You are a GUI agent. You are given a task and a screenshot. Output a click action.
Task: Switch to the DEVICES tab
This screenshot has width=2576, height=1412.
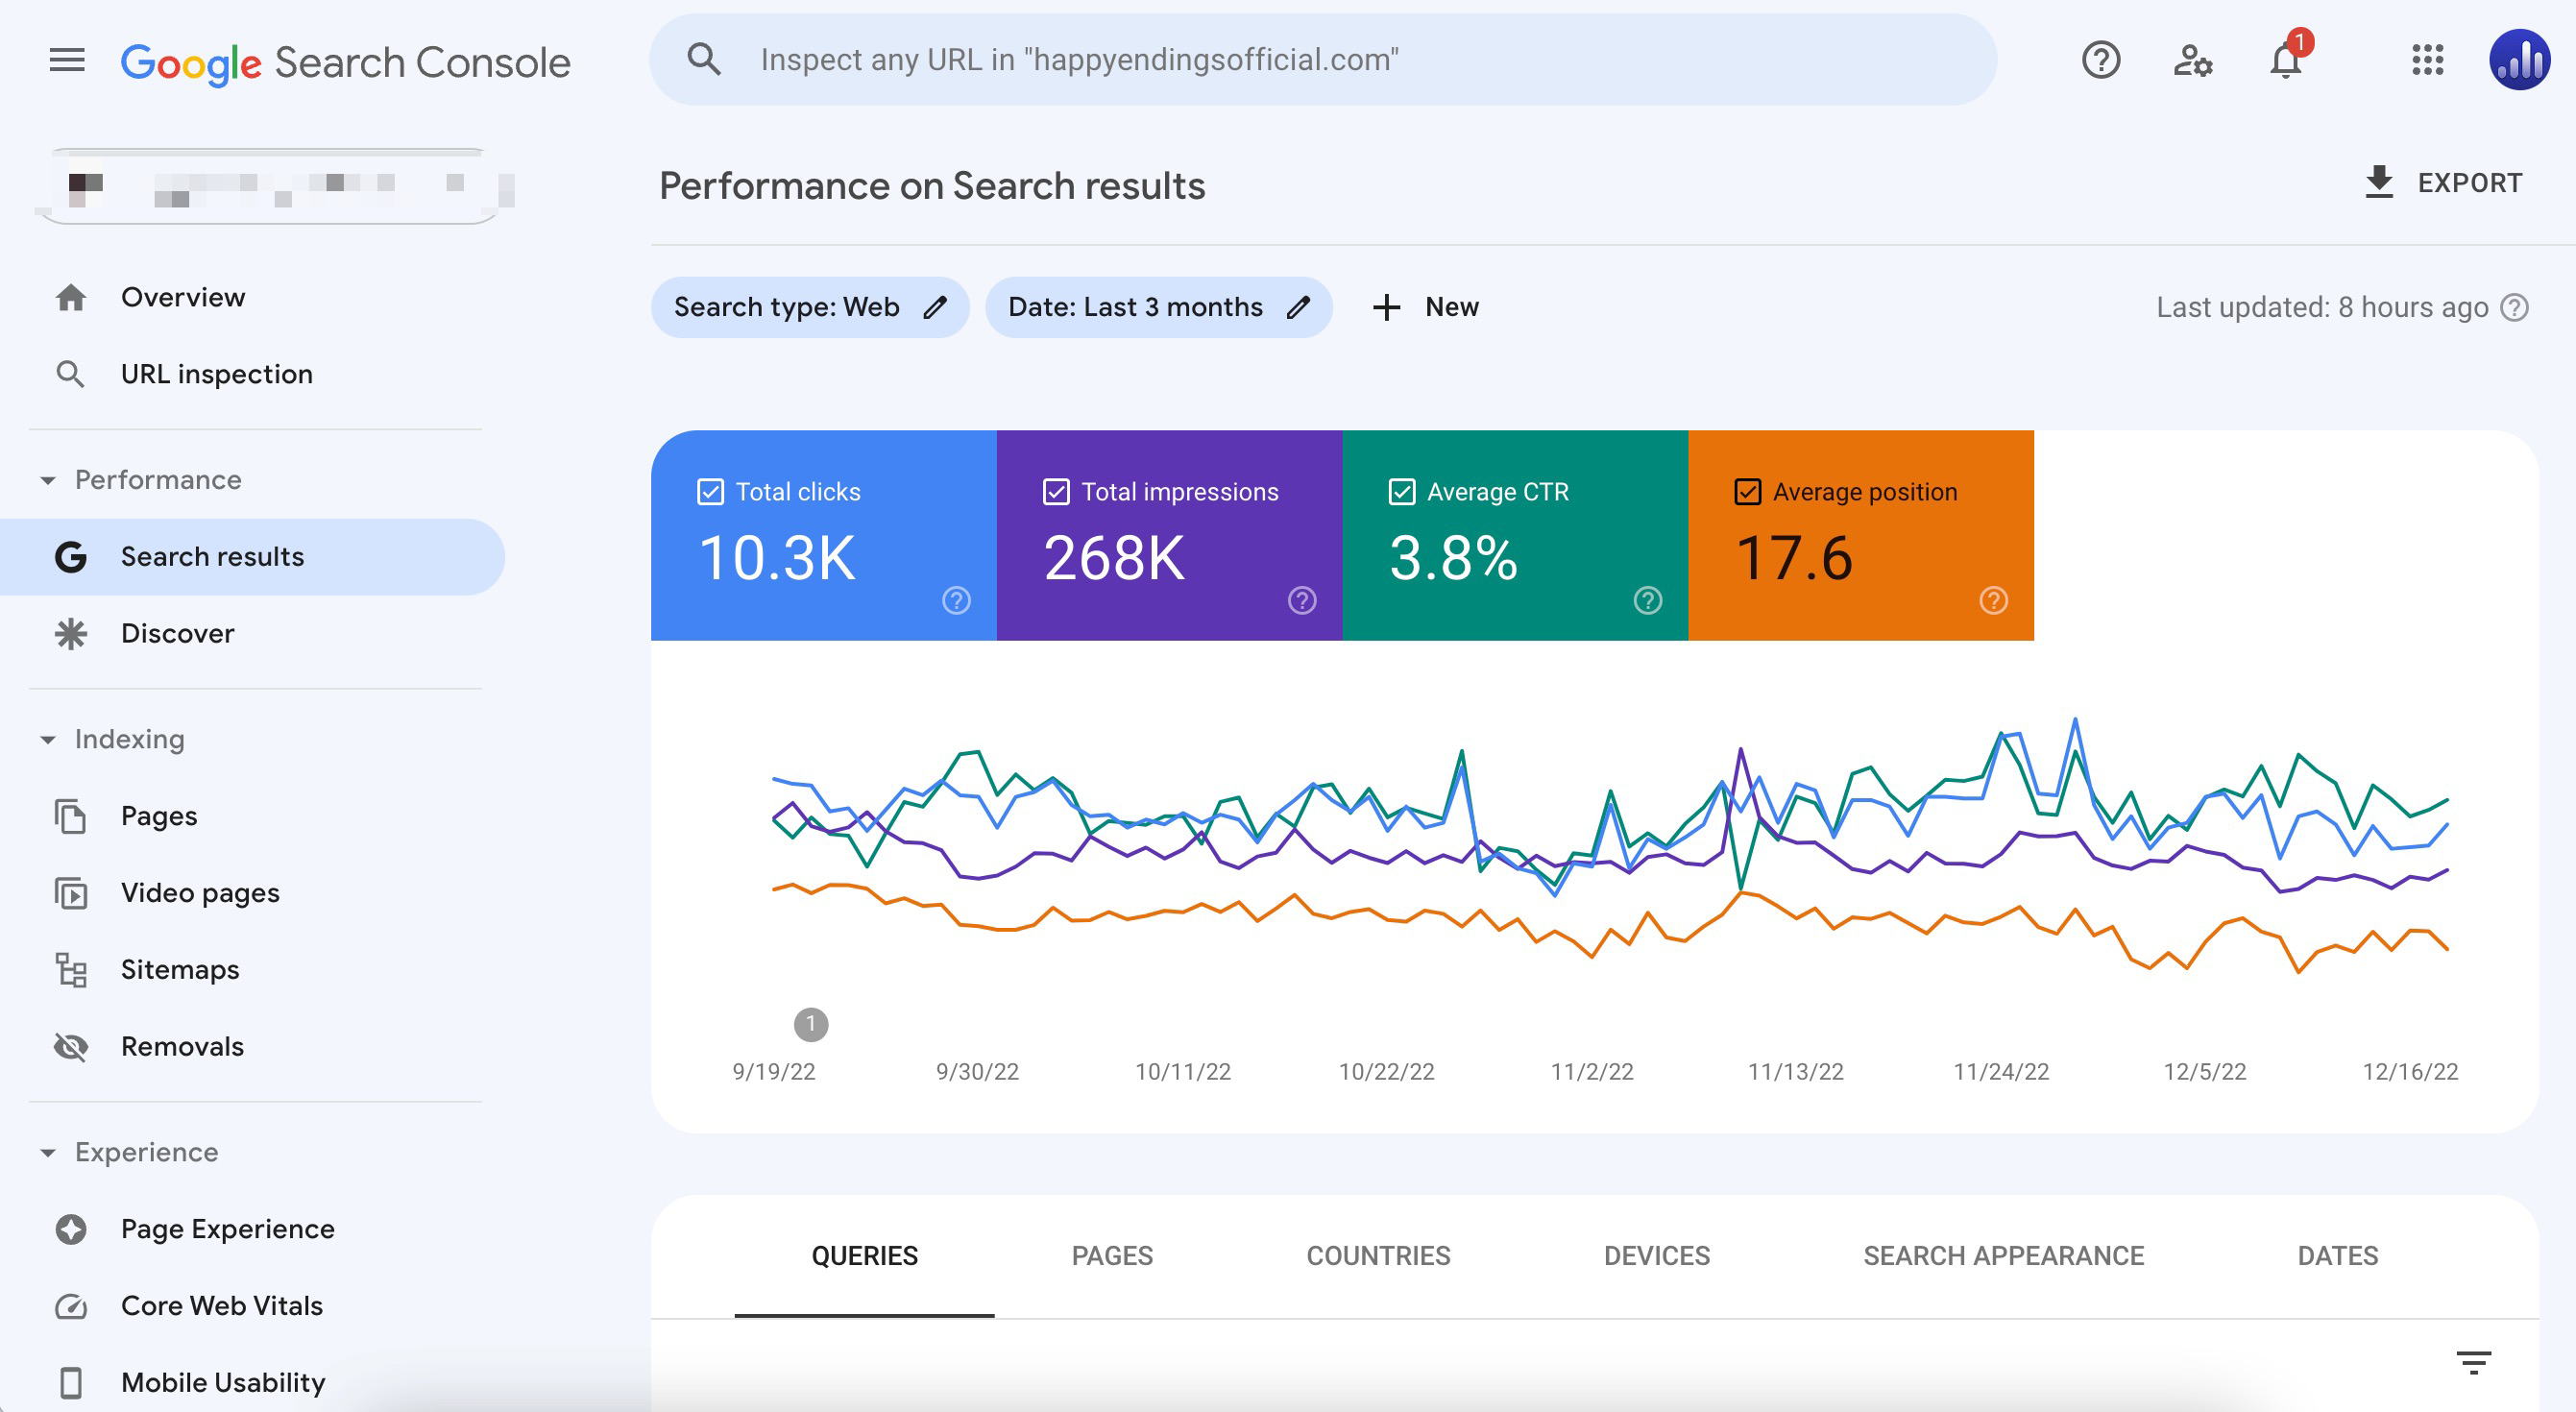click(x=1657, y=1256)
